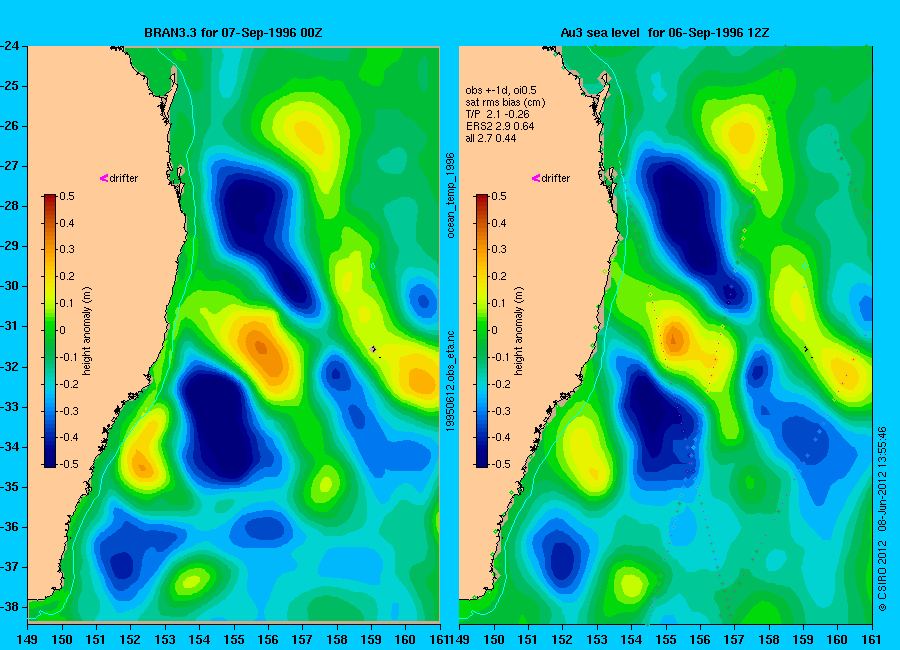This screenshot has height=650, width=900.
Task: Click the left panel title "BRAN3.3 for 07-Sep-1996 00Z"
Action: point(233,33)
